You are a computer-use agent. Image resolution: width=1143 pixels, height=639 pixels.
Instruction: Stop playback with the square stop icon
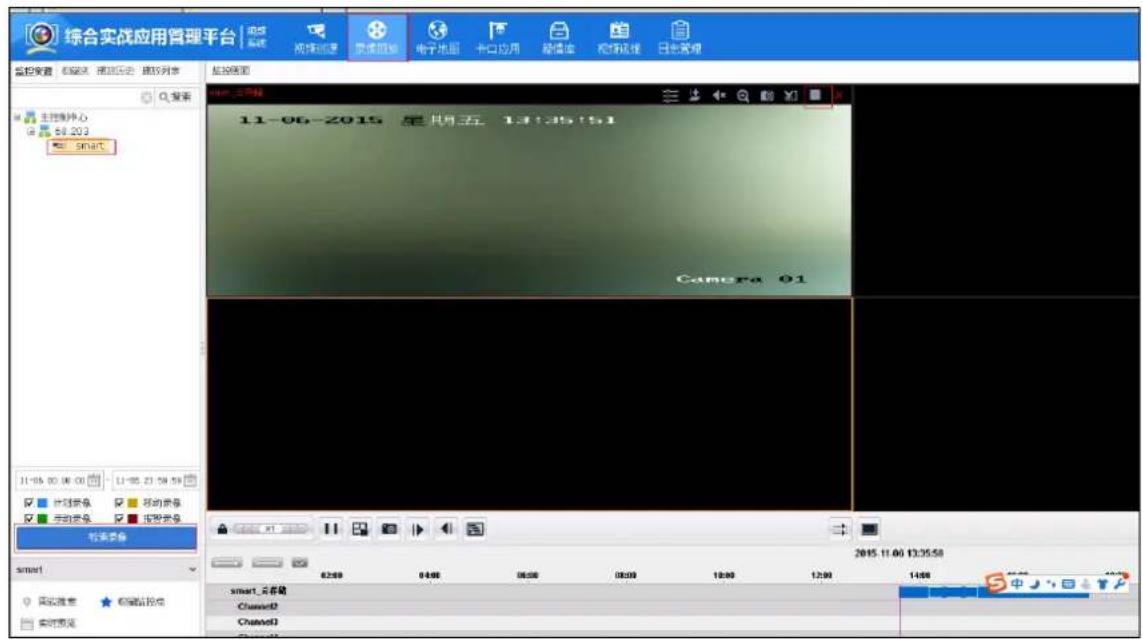[x=816, y=95]
